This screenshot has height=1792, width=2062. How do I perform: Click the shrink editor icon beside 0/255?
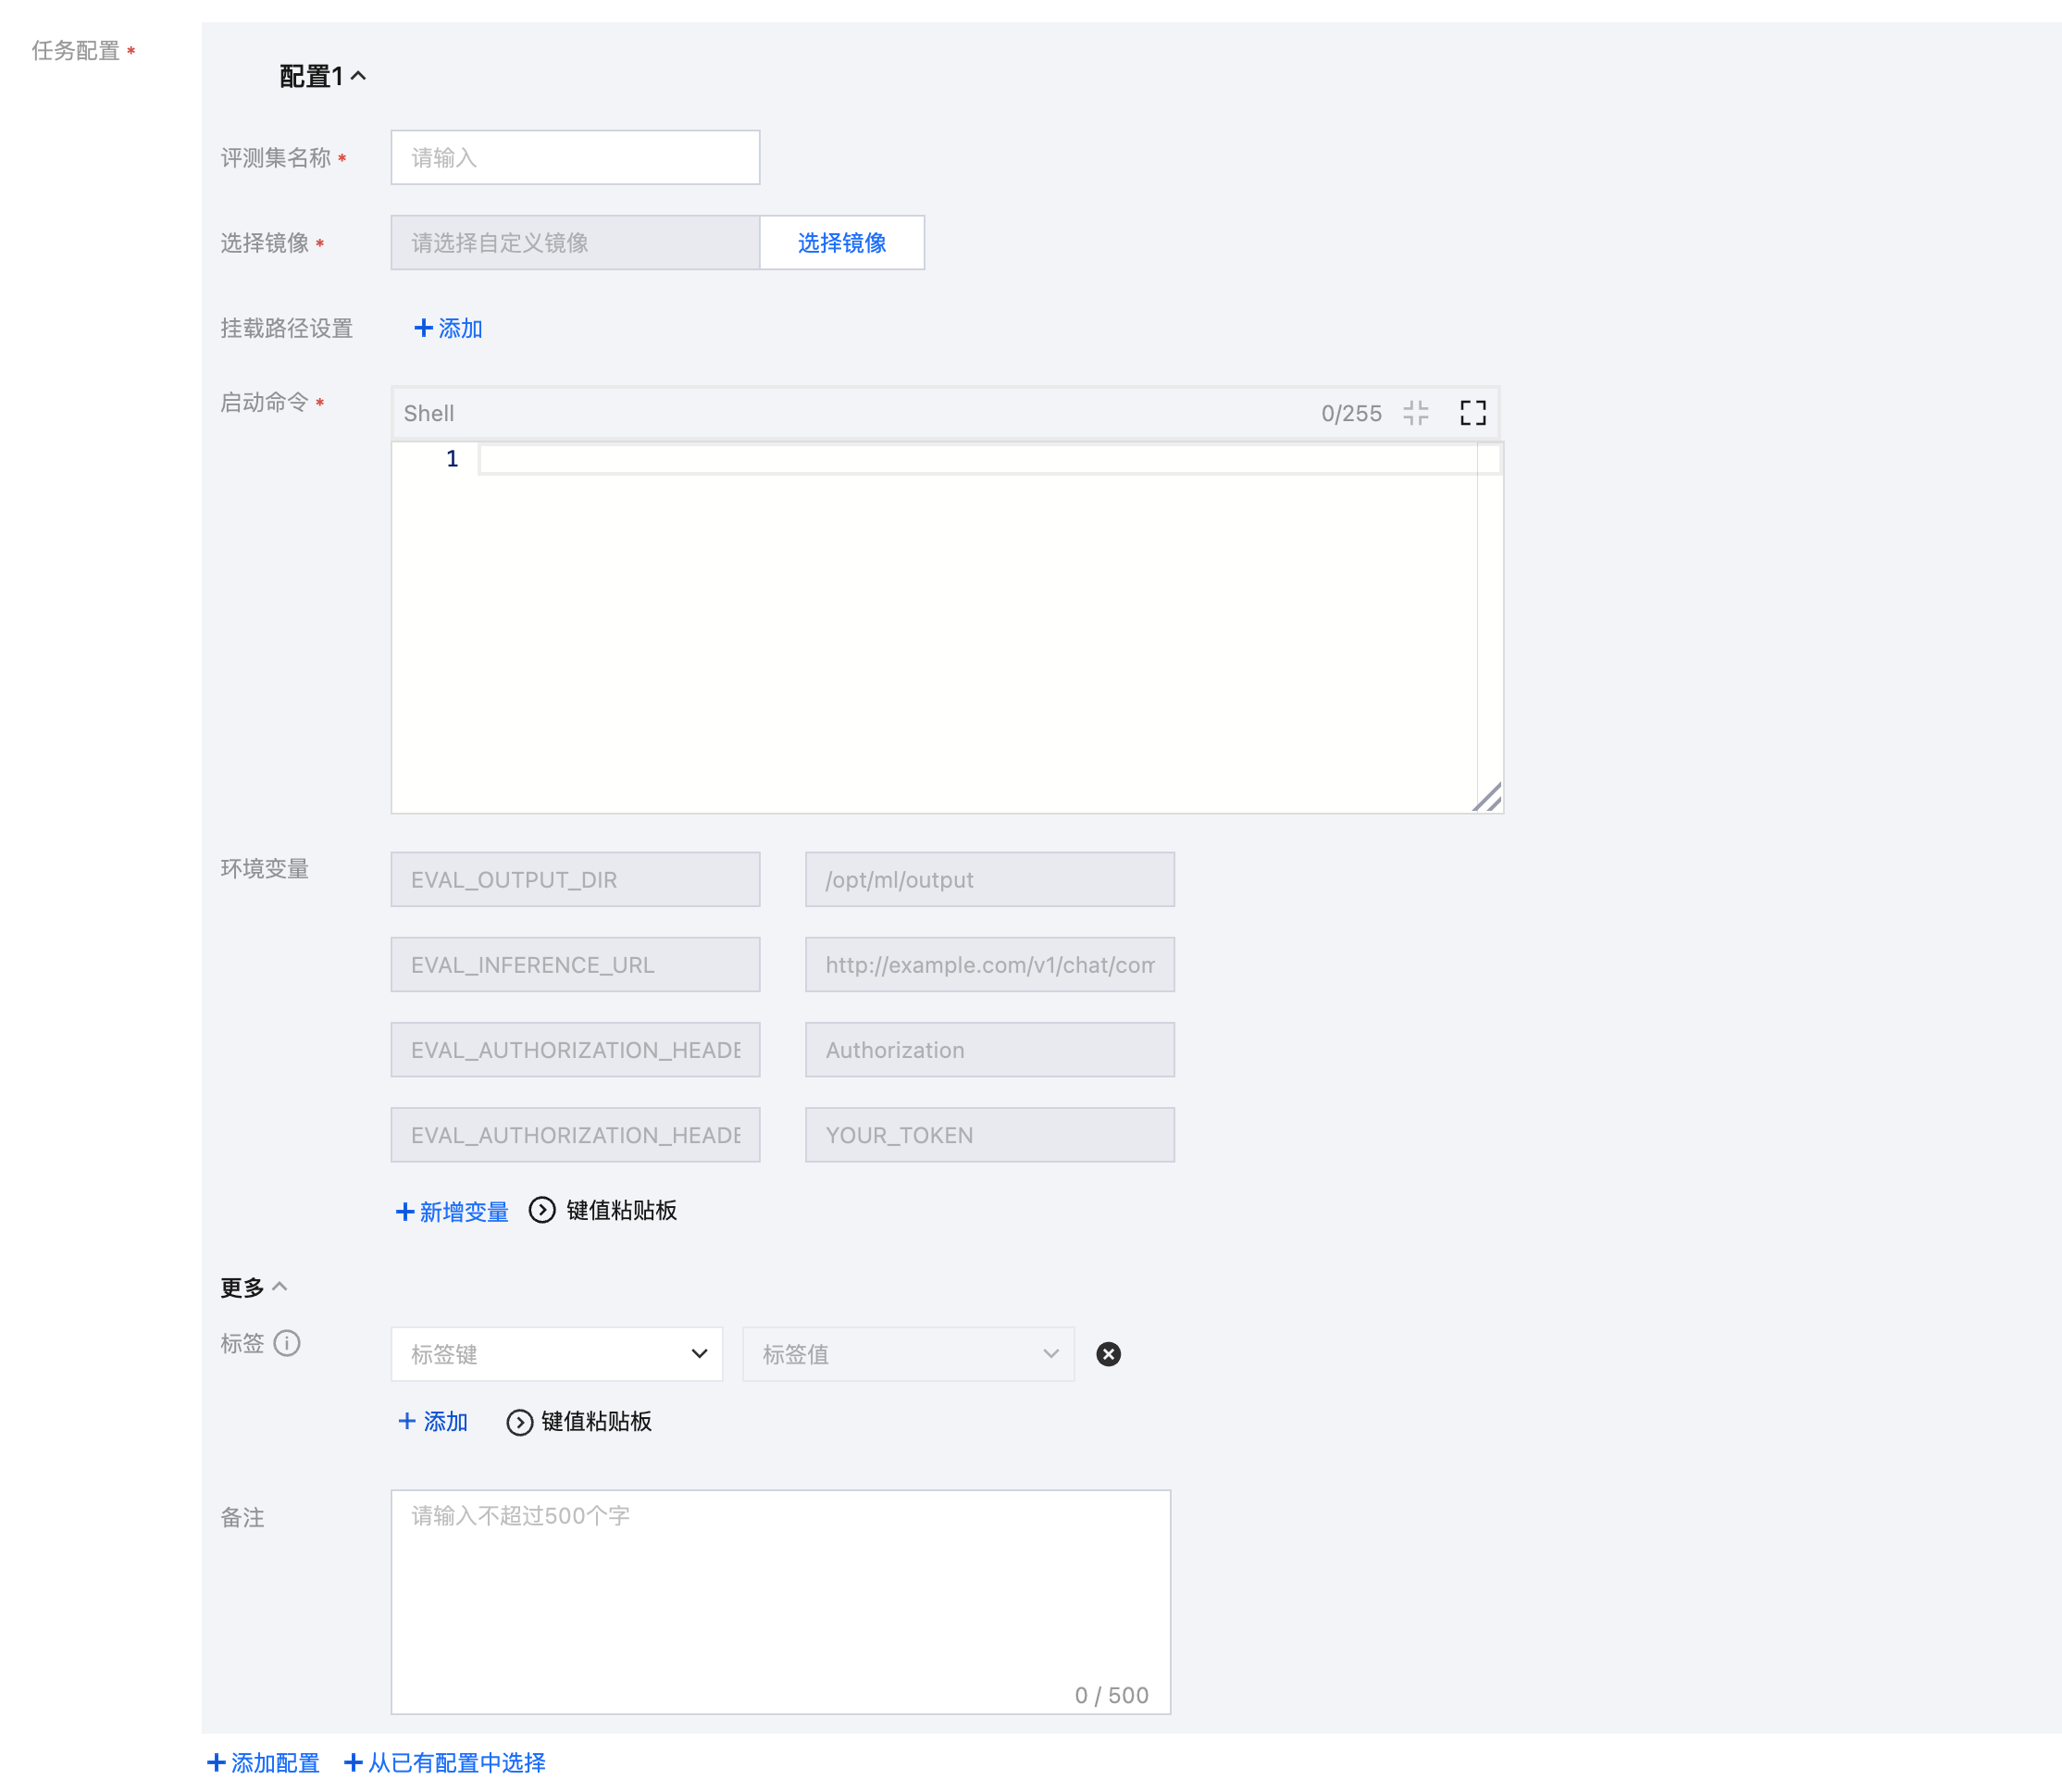pyautogui.click(x=1415, y=413)
